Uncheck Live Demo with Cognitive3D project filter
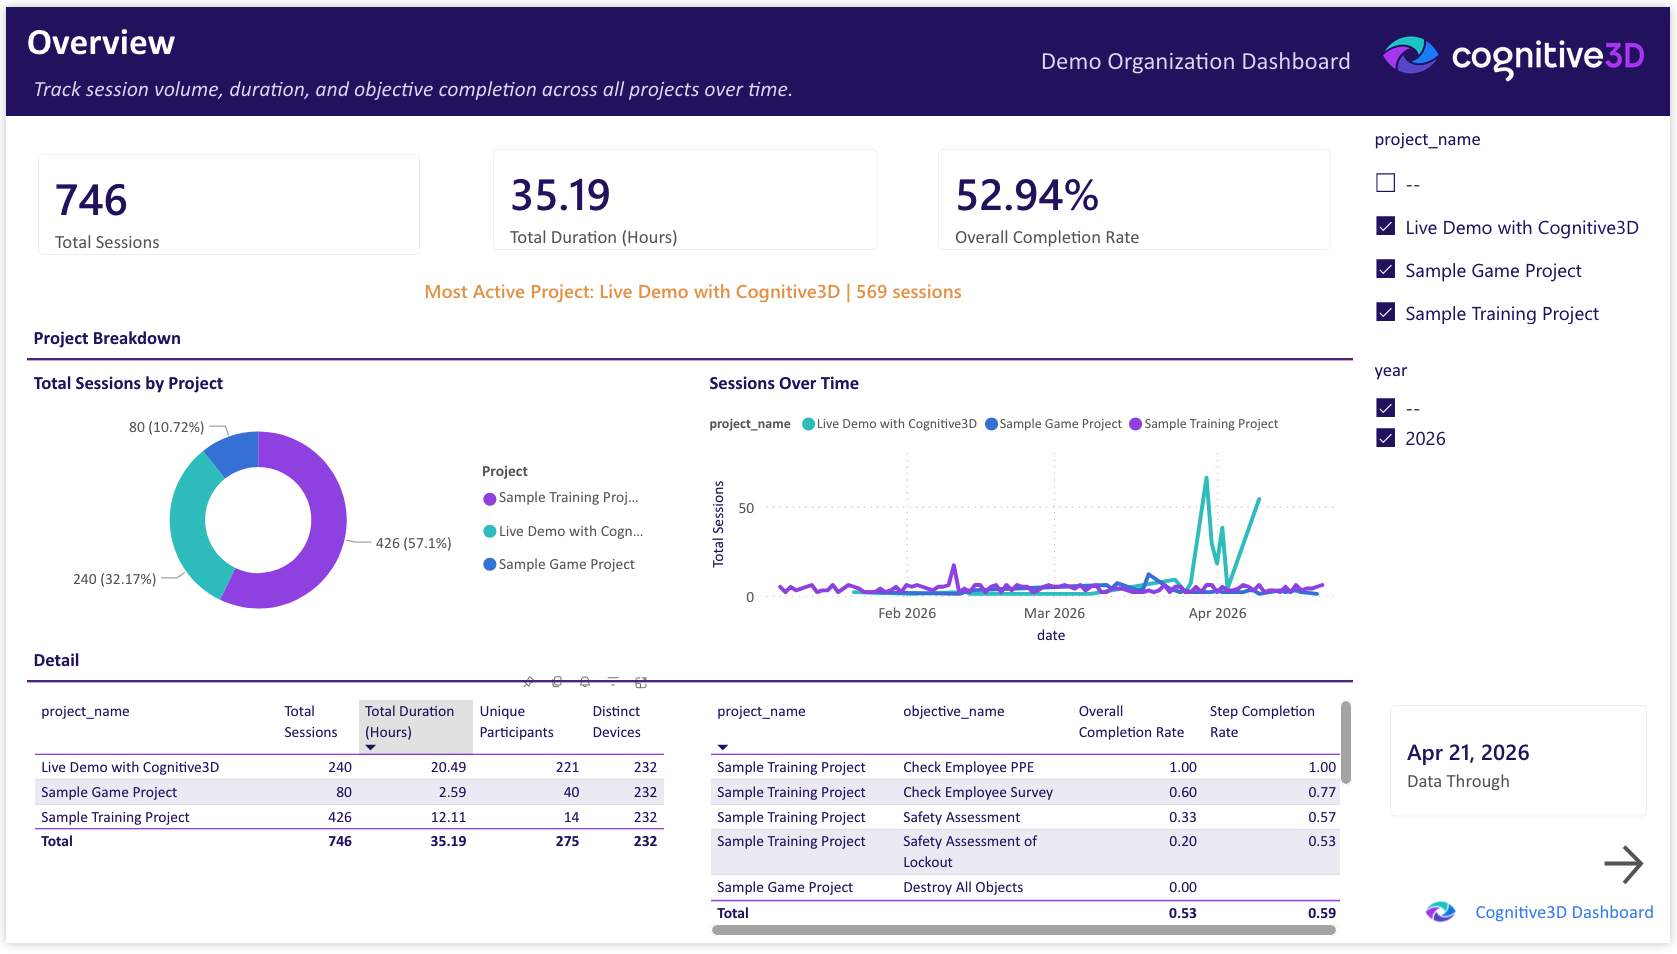Screen dimensions: 1677x954 (x=1385, y=226)
